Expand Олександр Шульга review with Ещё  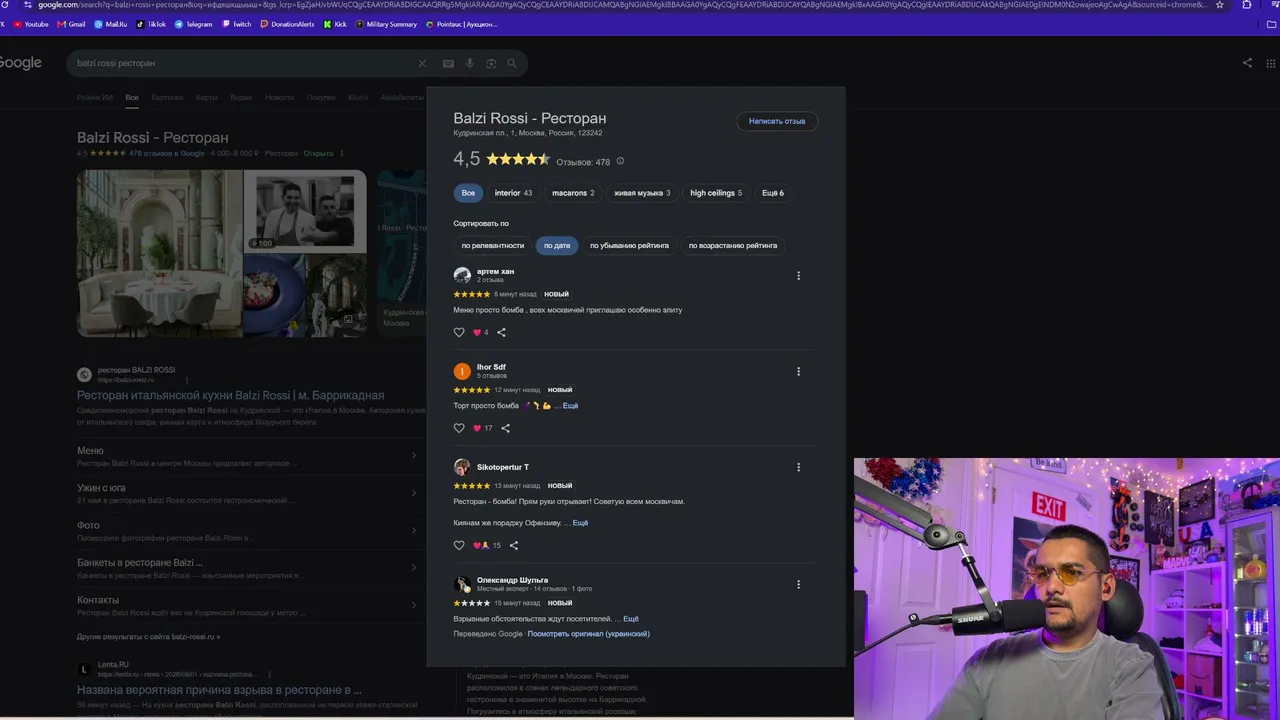(631, 619)
